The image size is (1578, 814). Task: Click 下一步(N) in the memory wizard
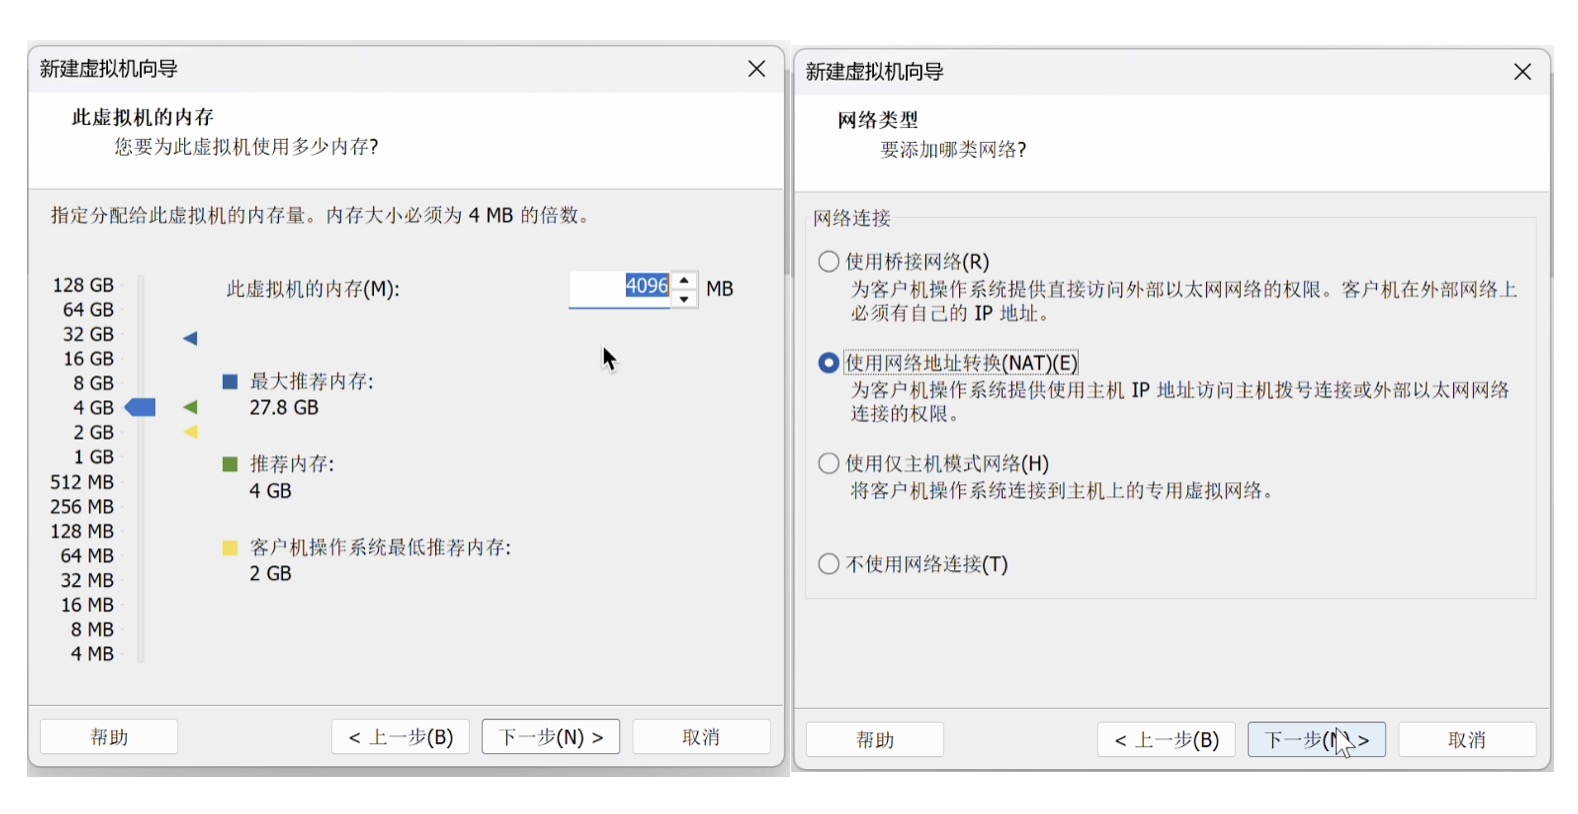[551, 737]
